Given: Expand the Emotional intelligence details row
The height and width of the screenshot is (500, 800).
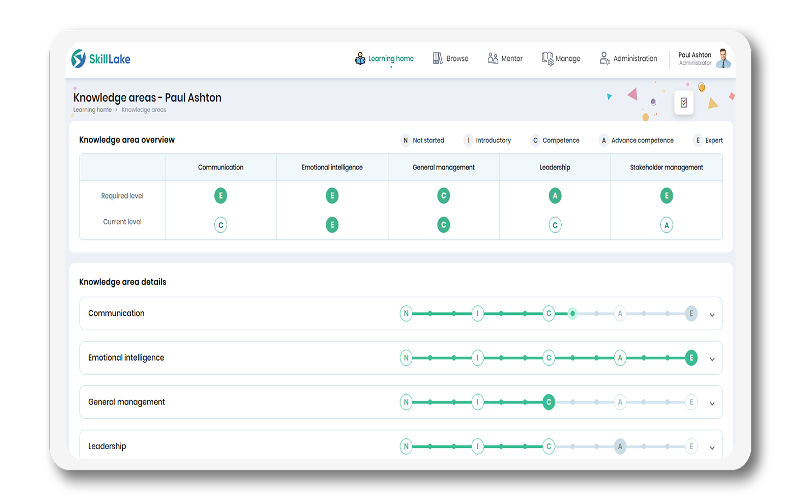Looking at the screenshot, I should 712,358.
